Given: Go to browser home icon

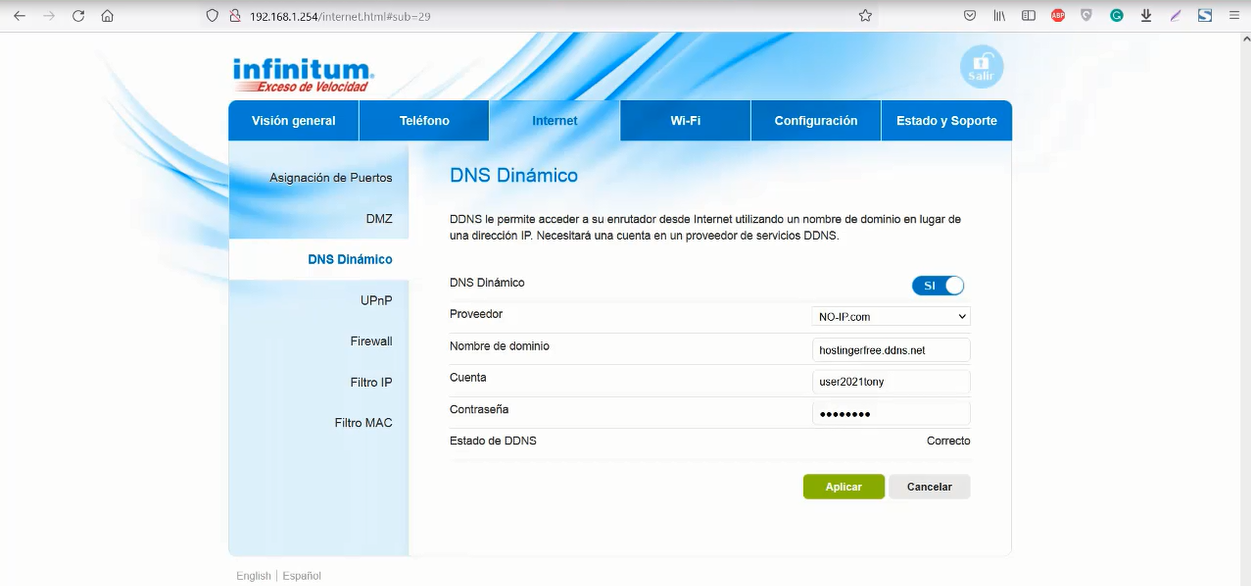Looking at the screenshot, I should [x=107, y=16].
